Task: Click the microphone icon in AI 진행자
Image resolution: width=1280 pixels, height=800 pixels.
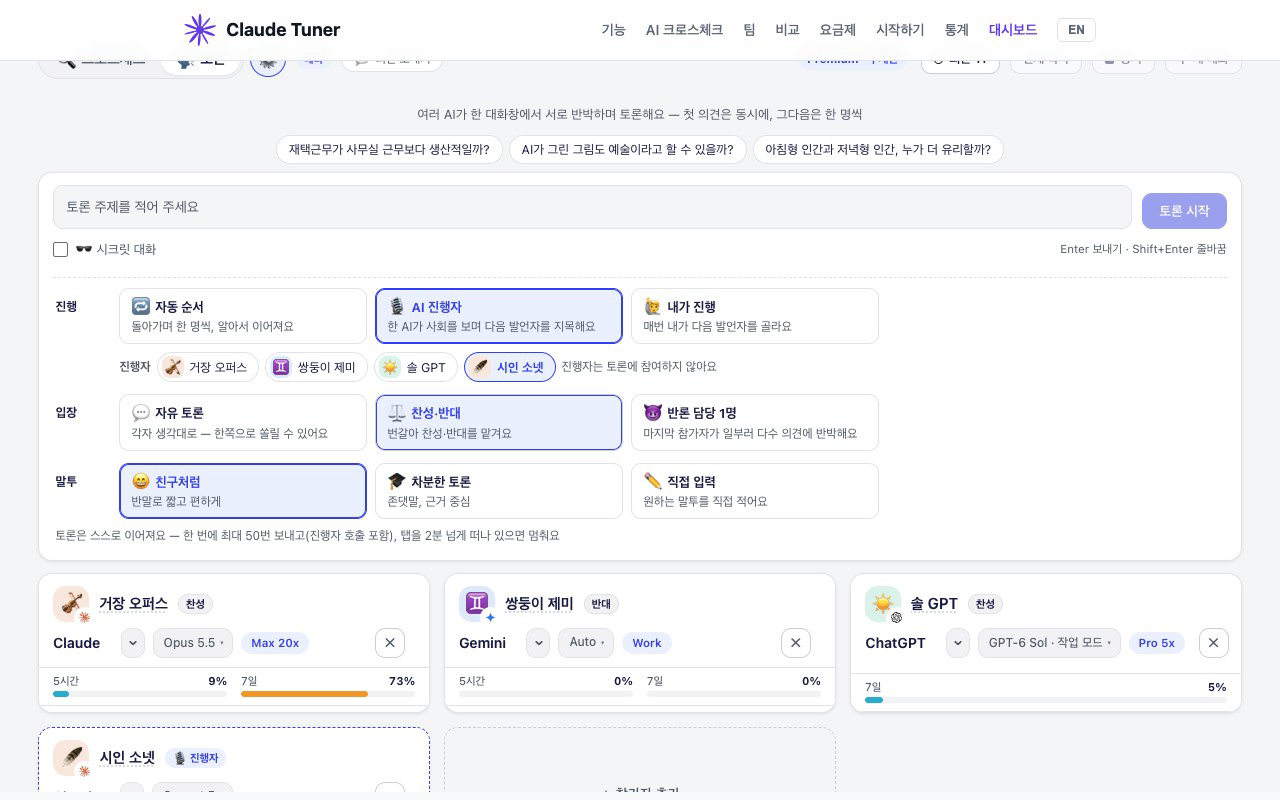Action: click(x=397, y=307)
